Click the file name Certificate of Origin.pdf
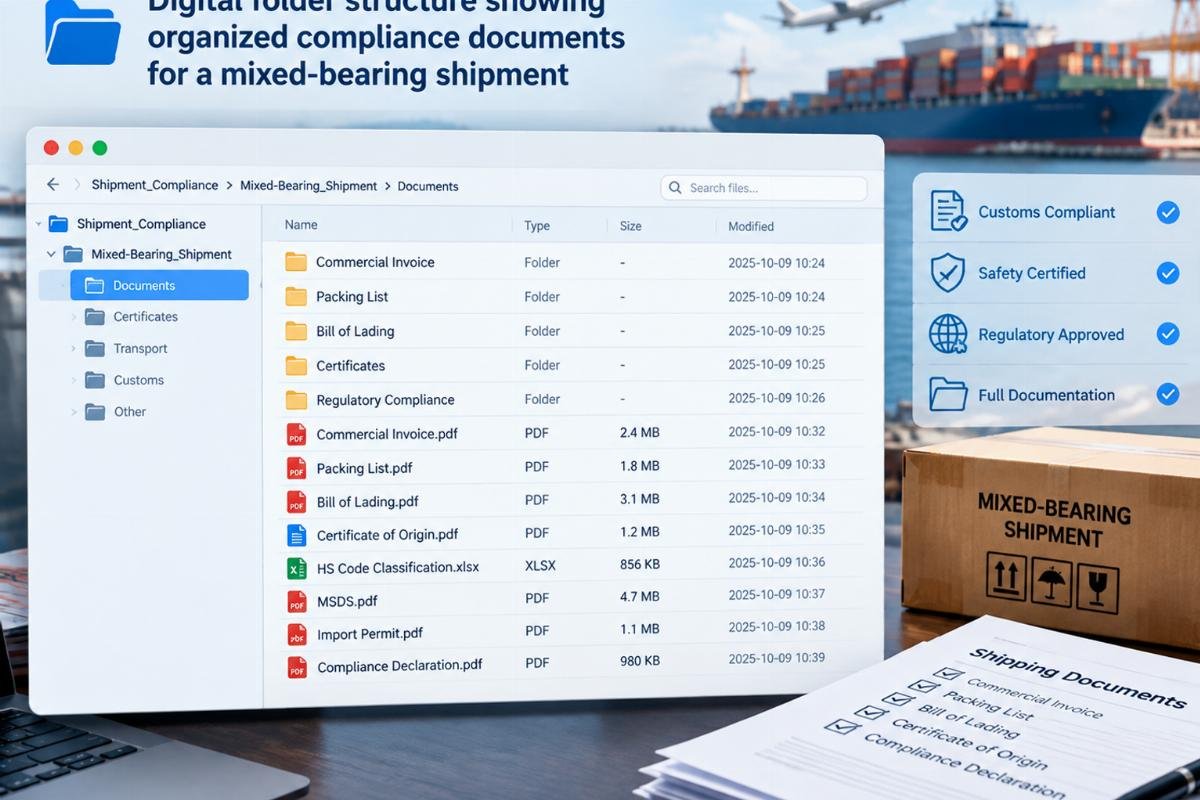 387,534
